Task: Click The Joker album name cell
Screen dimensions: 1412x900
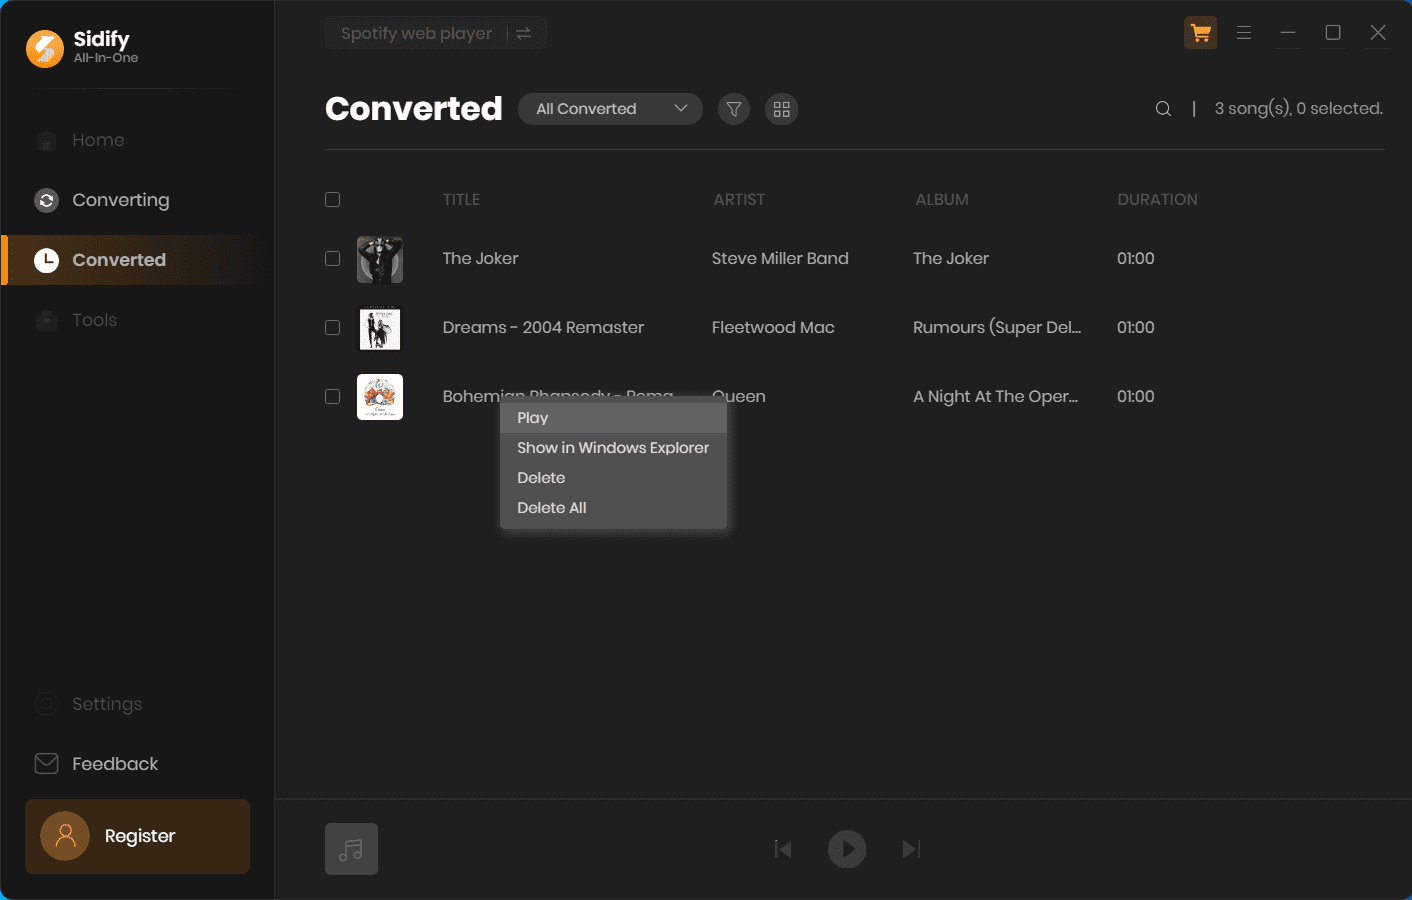Action: [x=951, y=259]
